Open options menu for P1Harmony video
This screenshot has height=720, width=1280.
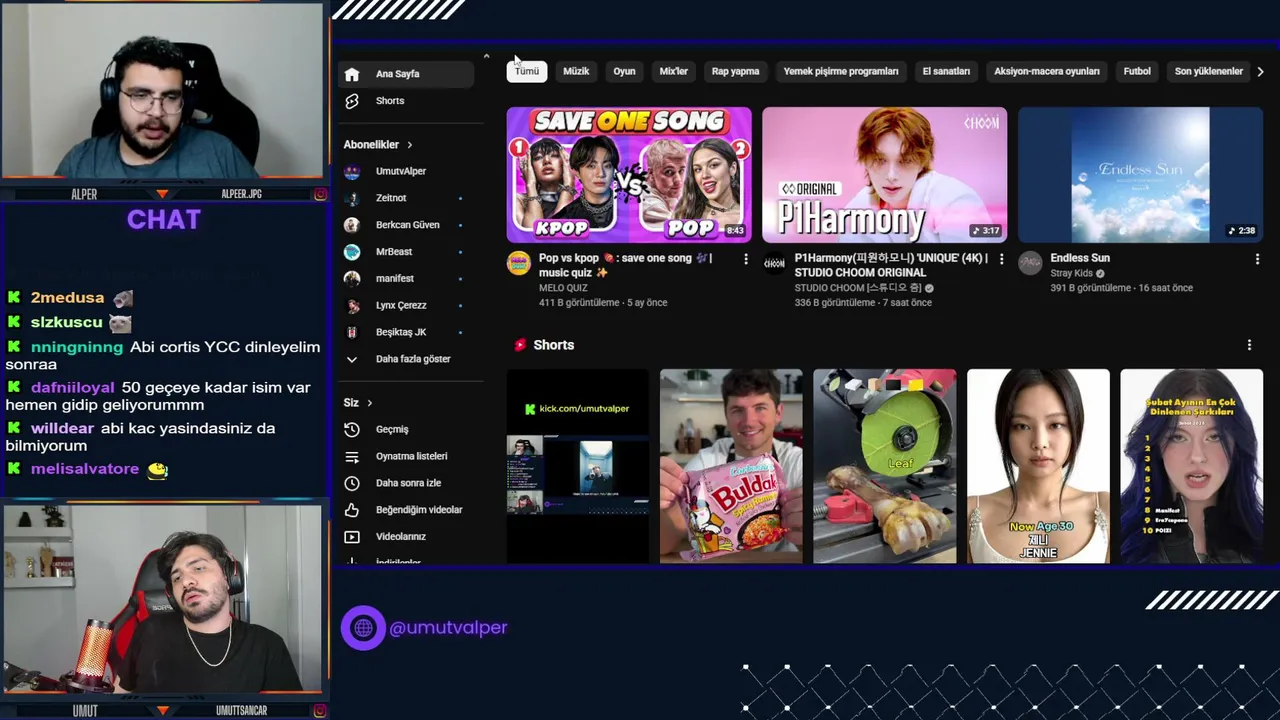[1001, 259]
